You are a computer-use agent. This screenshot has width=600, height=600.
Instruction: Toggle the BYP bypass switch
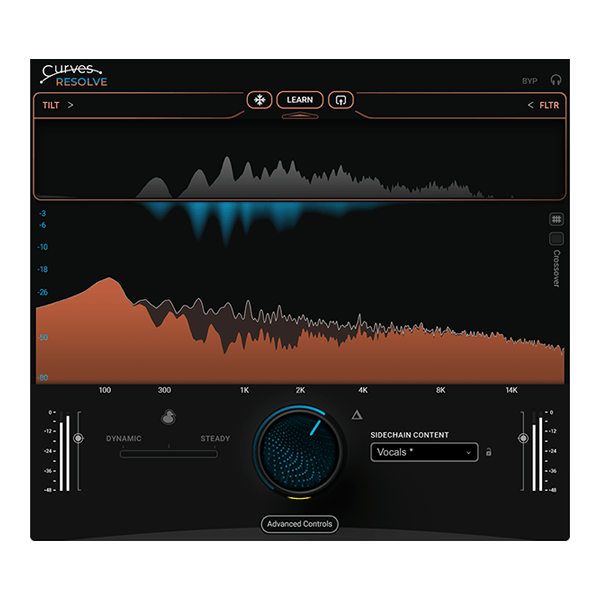pyautogui.click(x=530, y=80)
